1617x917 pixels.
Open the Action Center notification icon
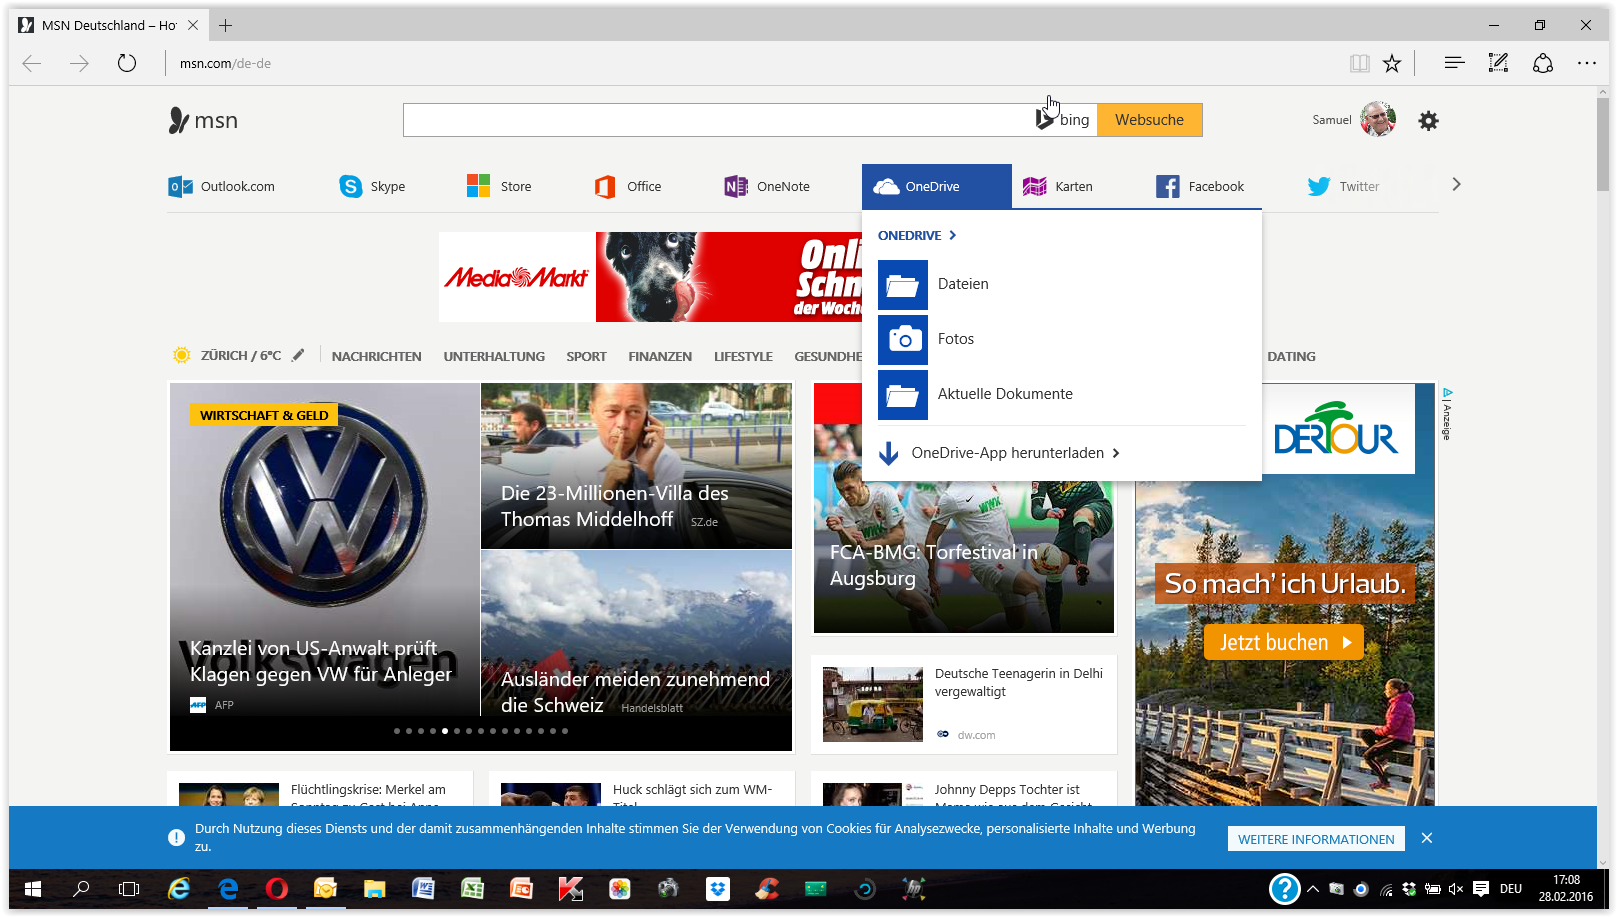click(x=1481, y=889)
